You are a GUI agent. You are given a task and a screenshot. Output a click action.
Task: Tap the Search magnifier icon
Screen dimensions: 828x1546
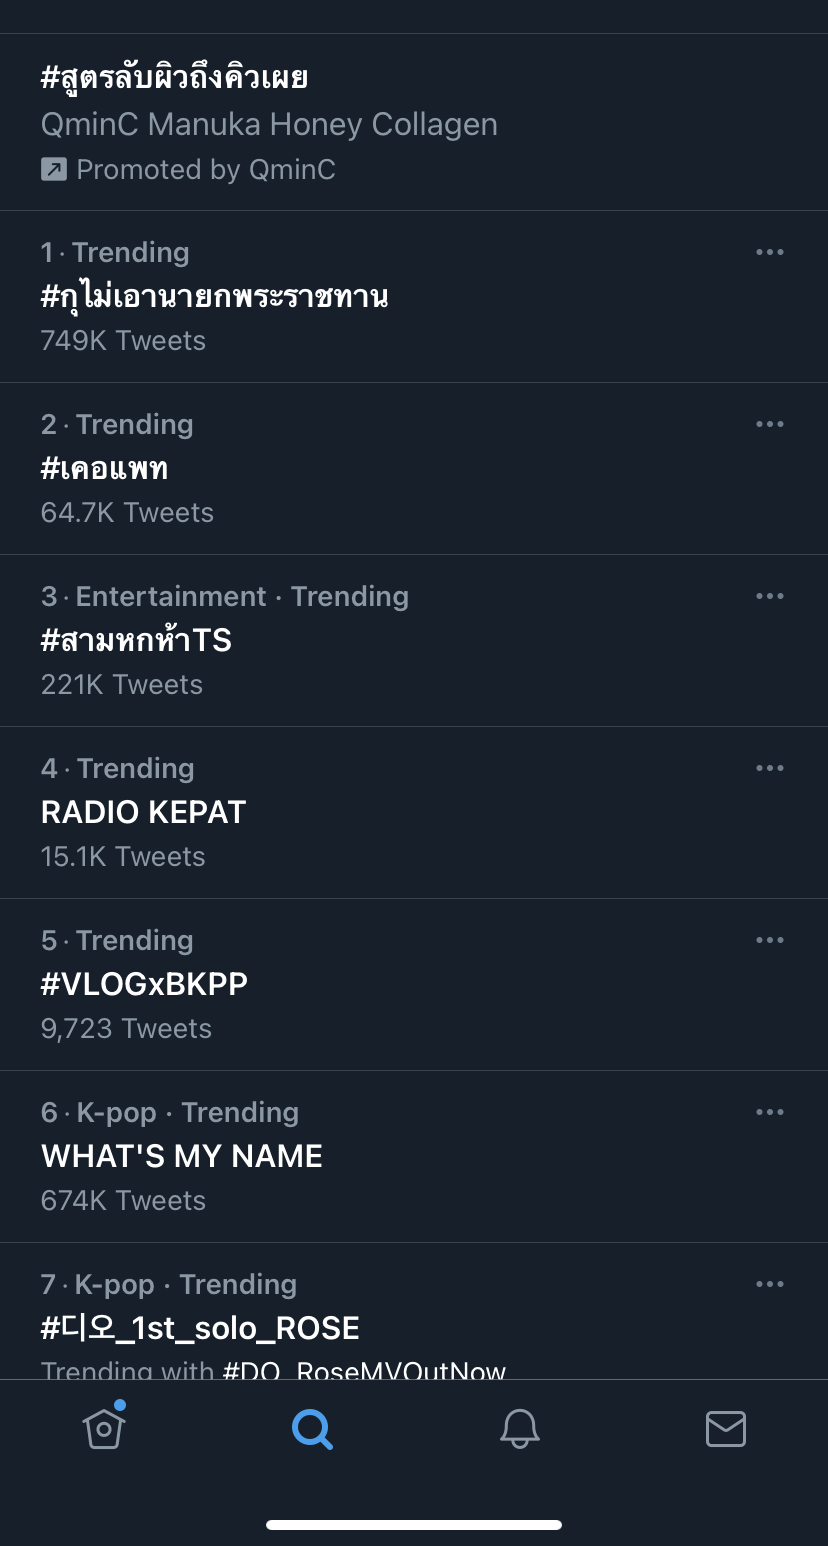tap(311, 1429)
